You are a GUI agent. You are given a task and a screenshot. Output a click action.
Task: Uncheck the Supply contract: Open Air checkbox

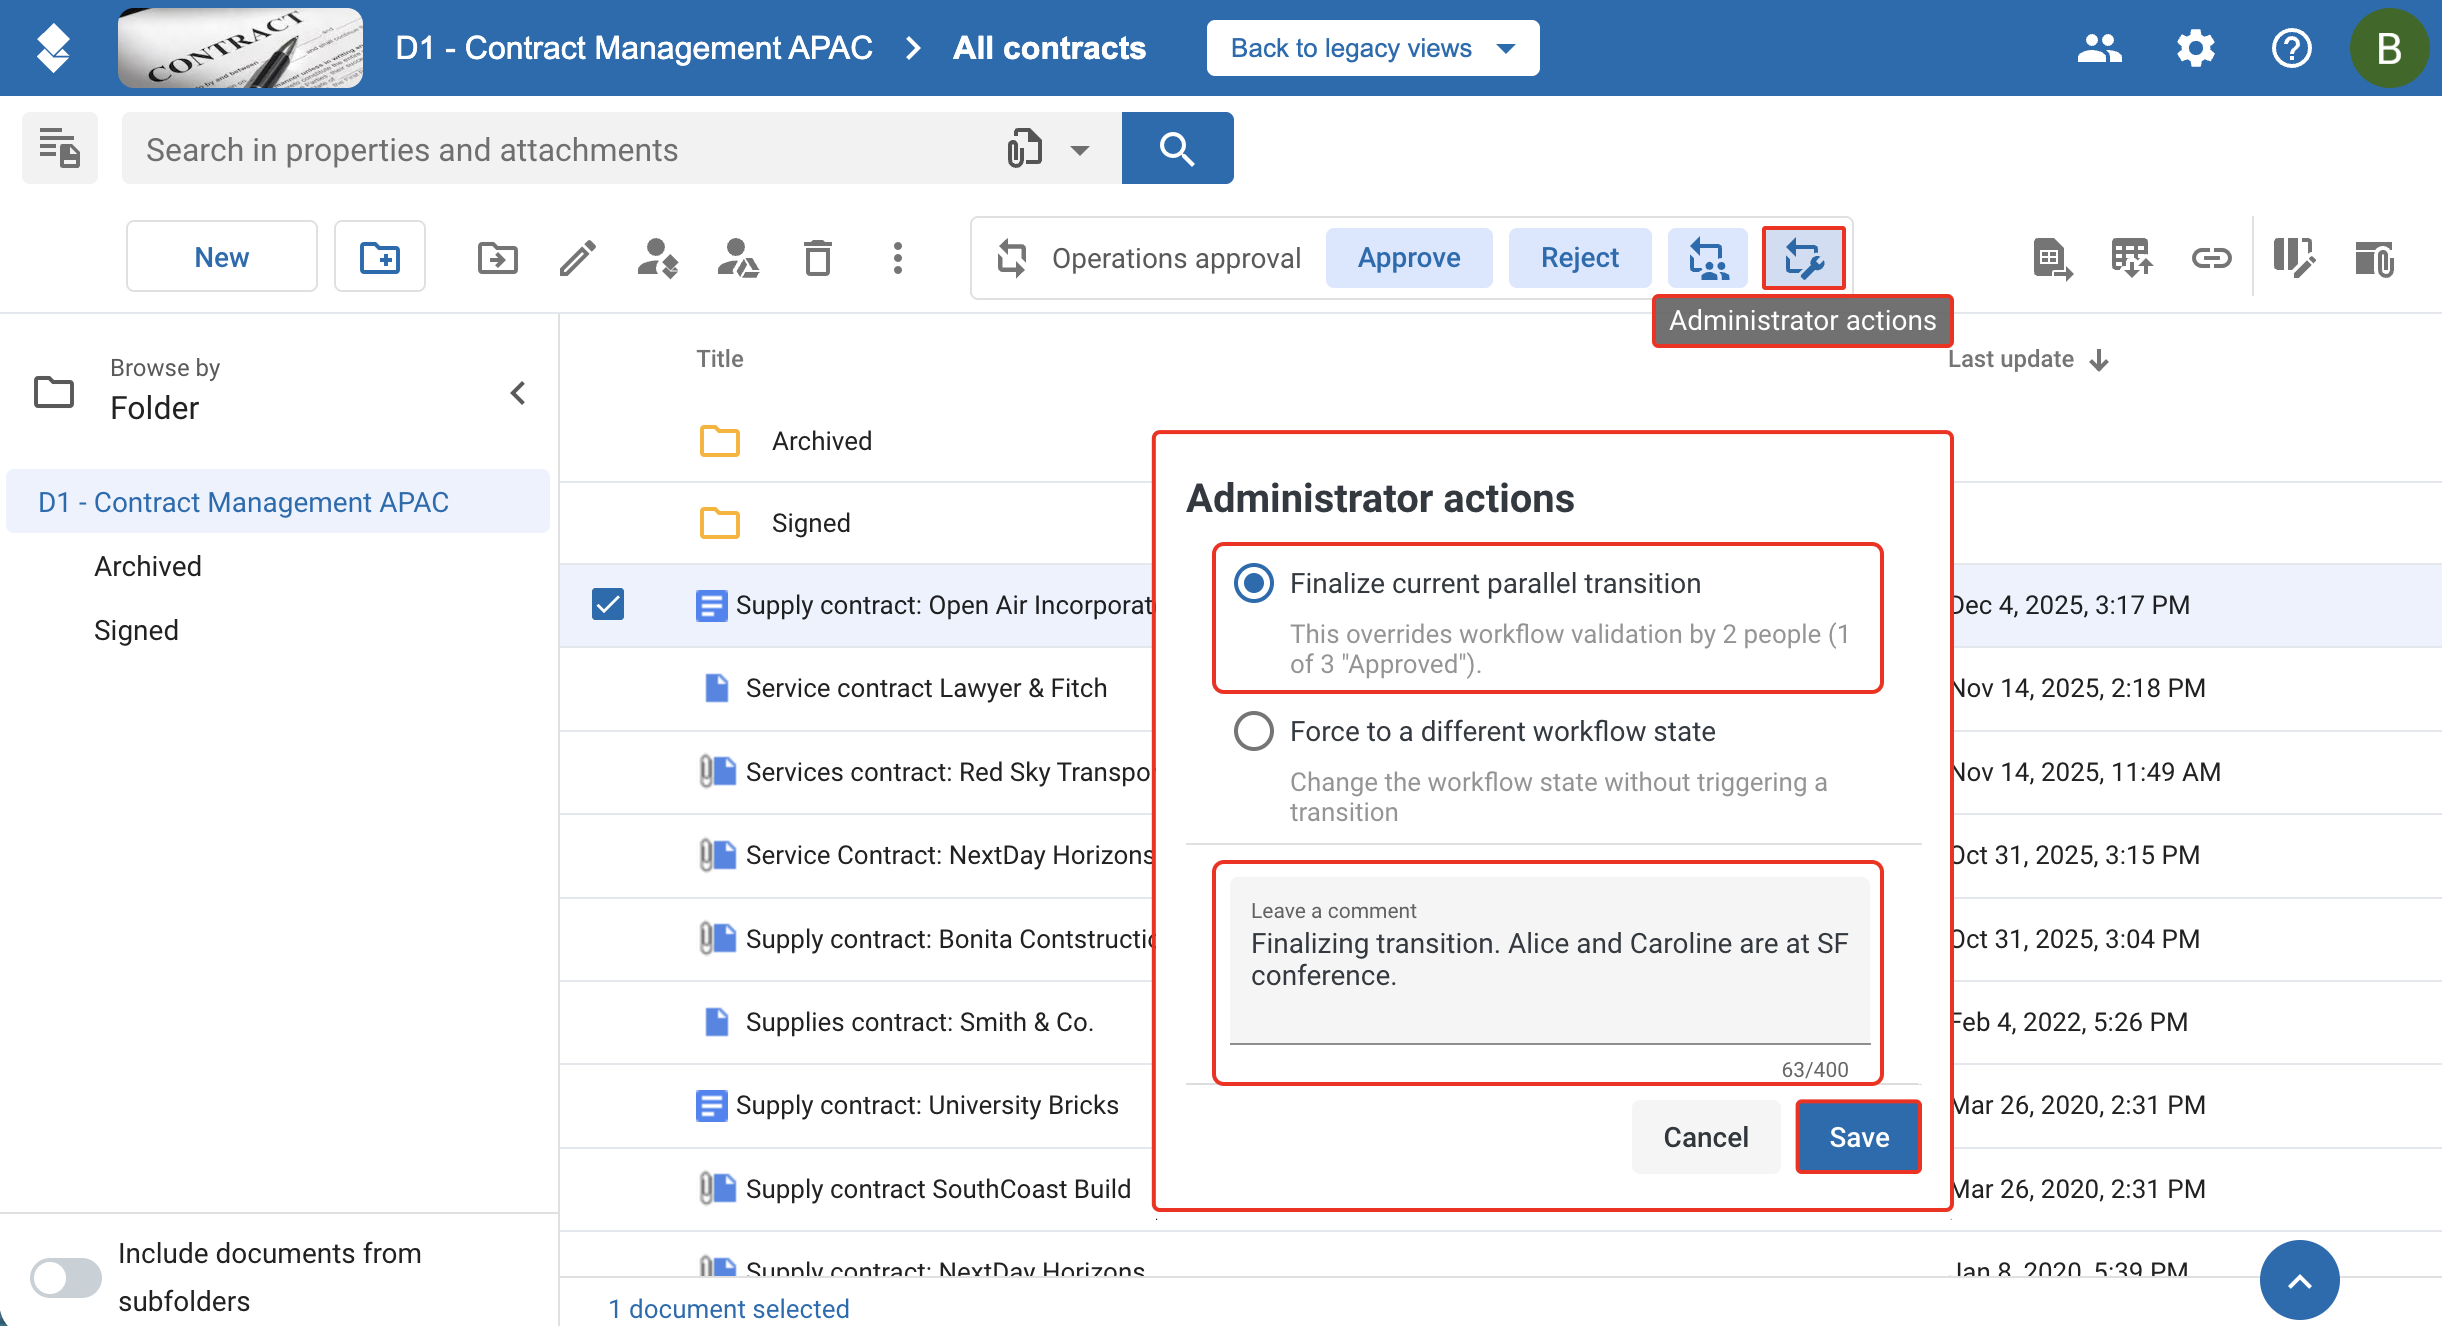(608, 604)
